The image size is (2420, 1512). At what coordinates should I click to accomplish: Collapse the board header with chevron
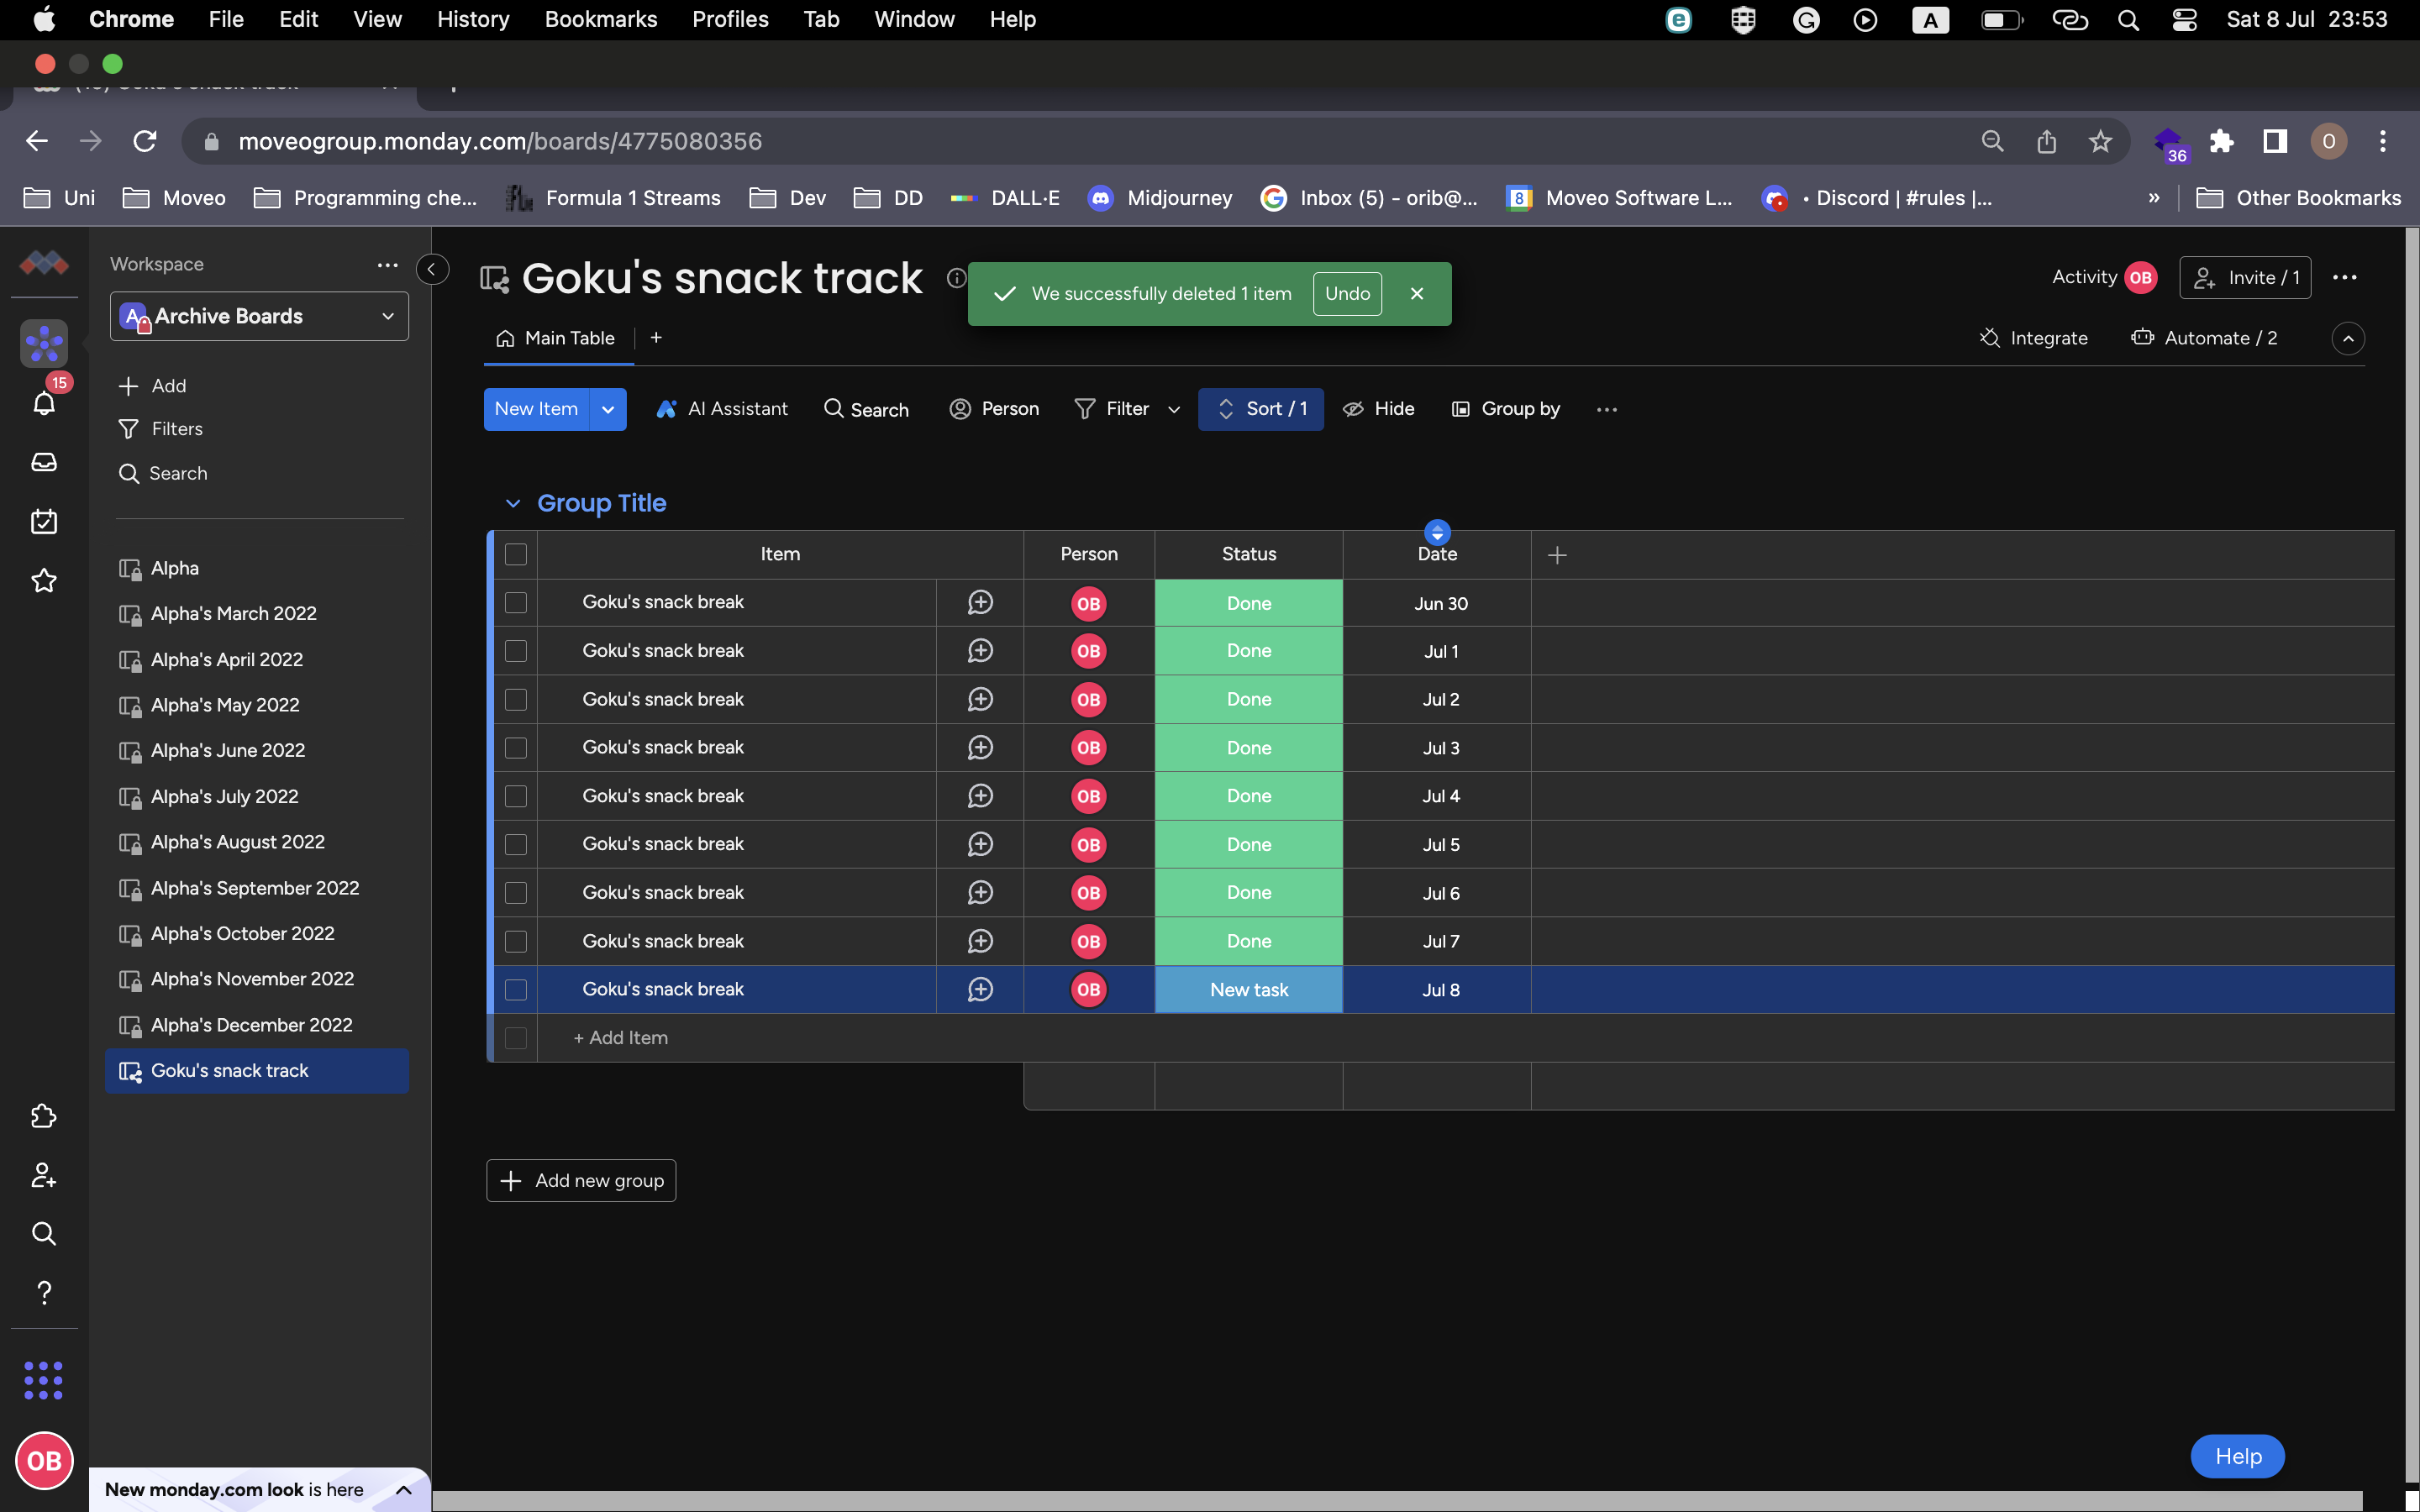(2348, 339)
